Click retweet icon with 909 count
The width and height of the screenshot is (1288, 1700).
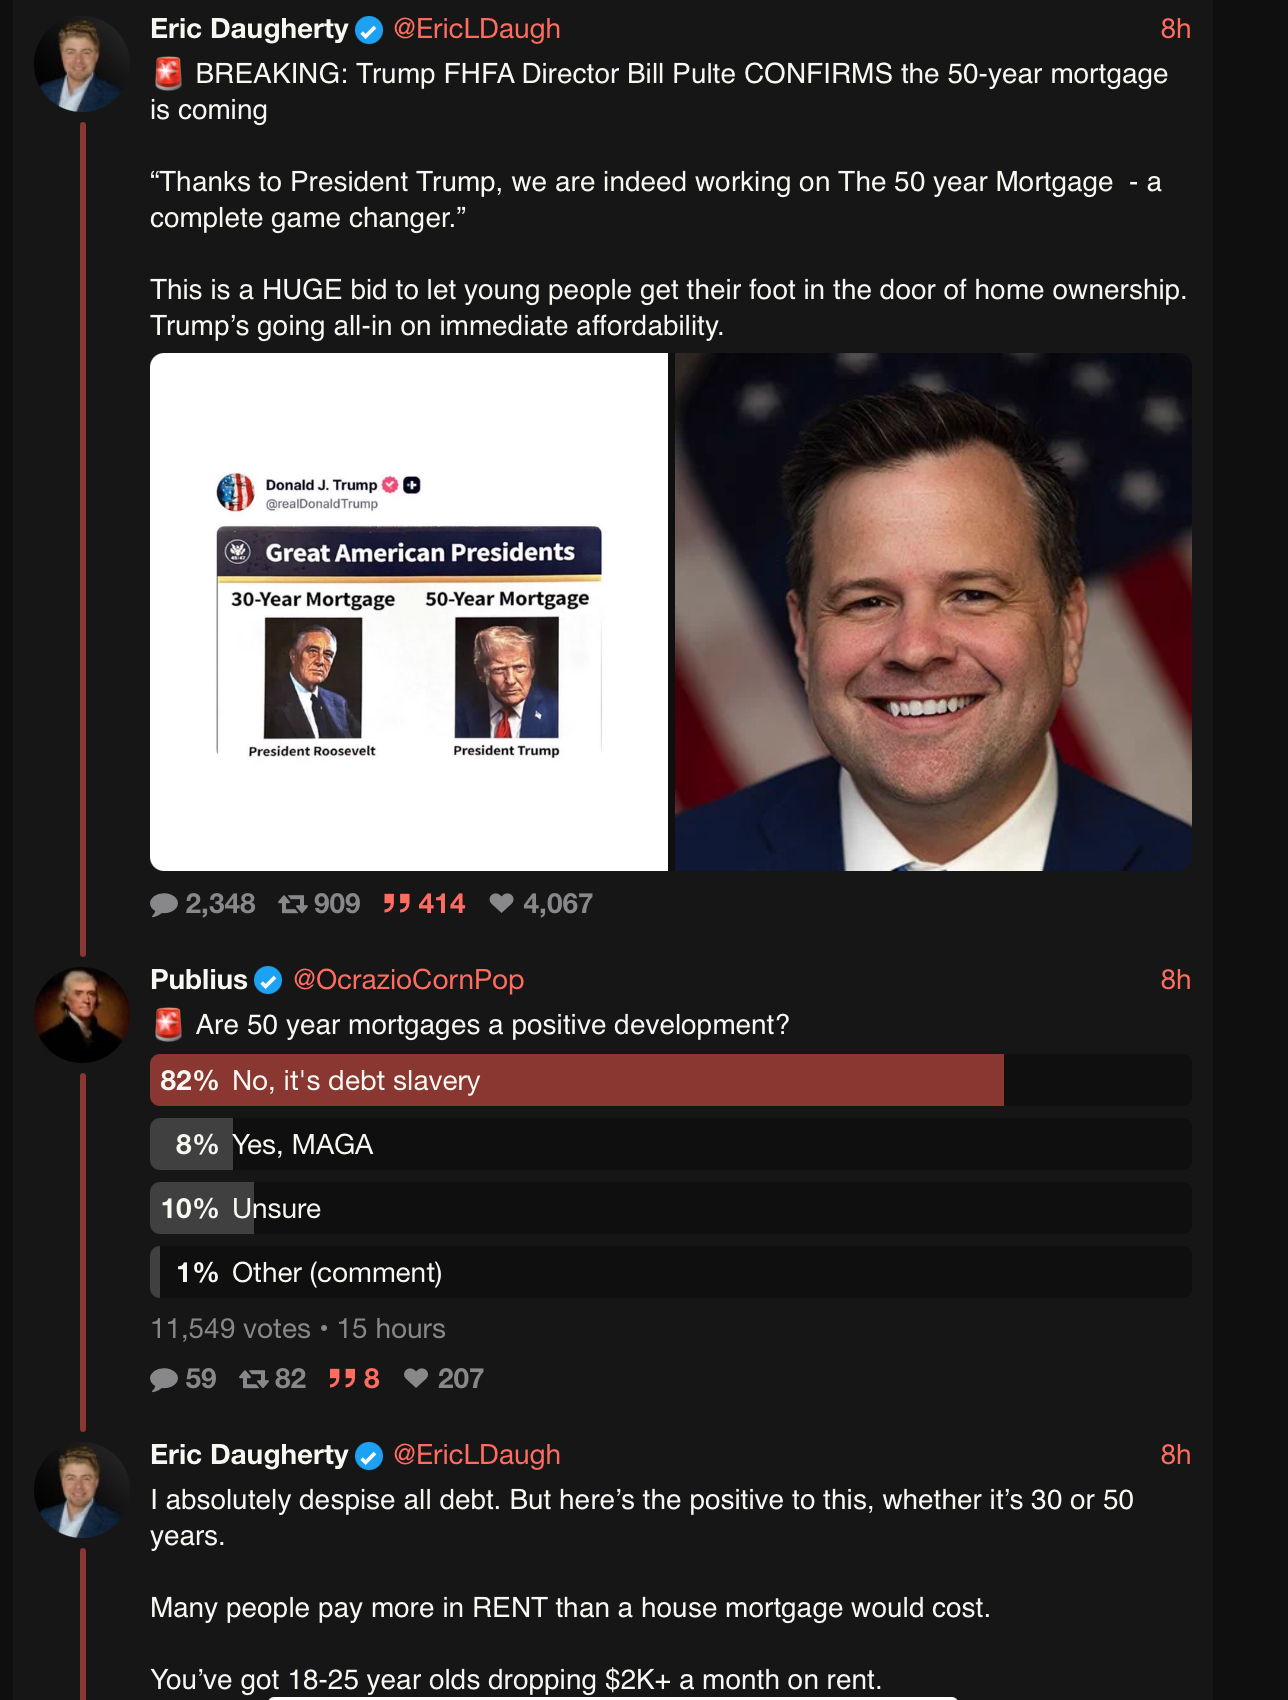click(293, 904)
